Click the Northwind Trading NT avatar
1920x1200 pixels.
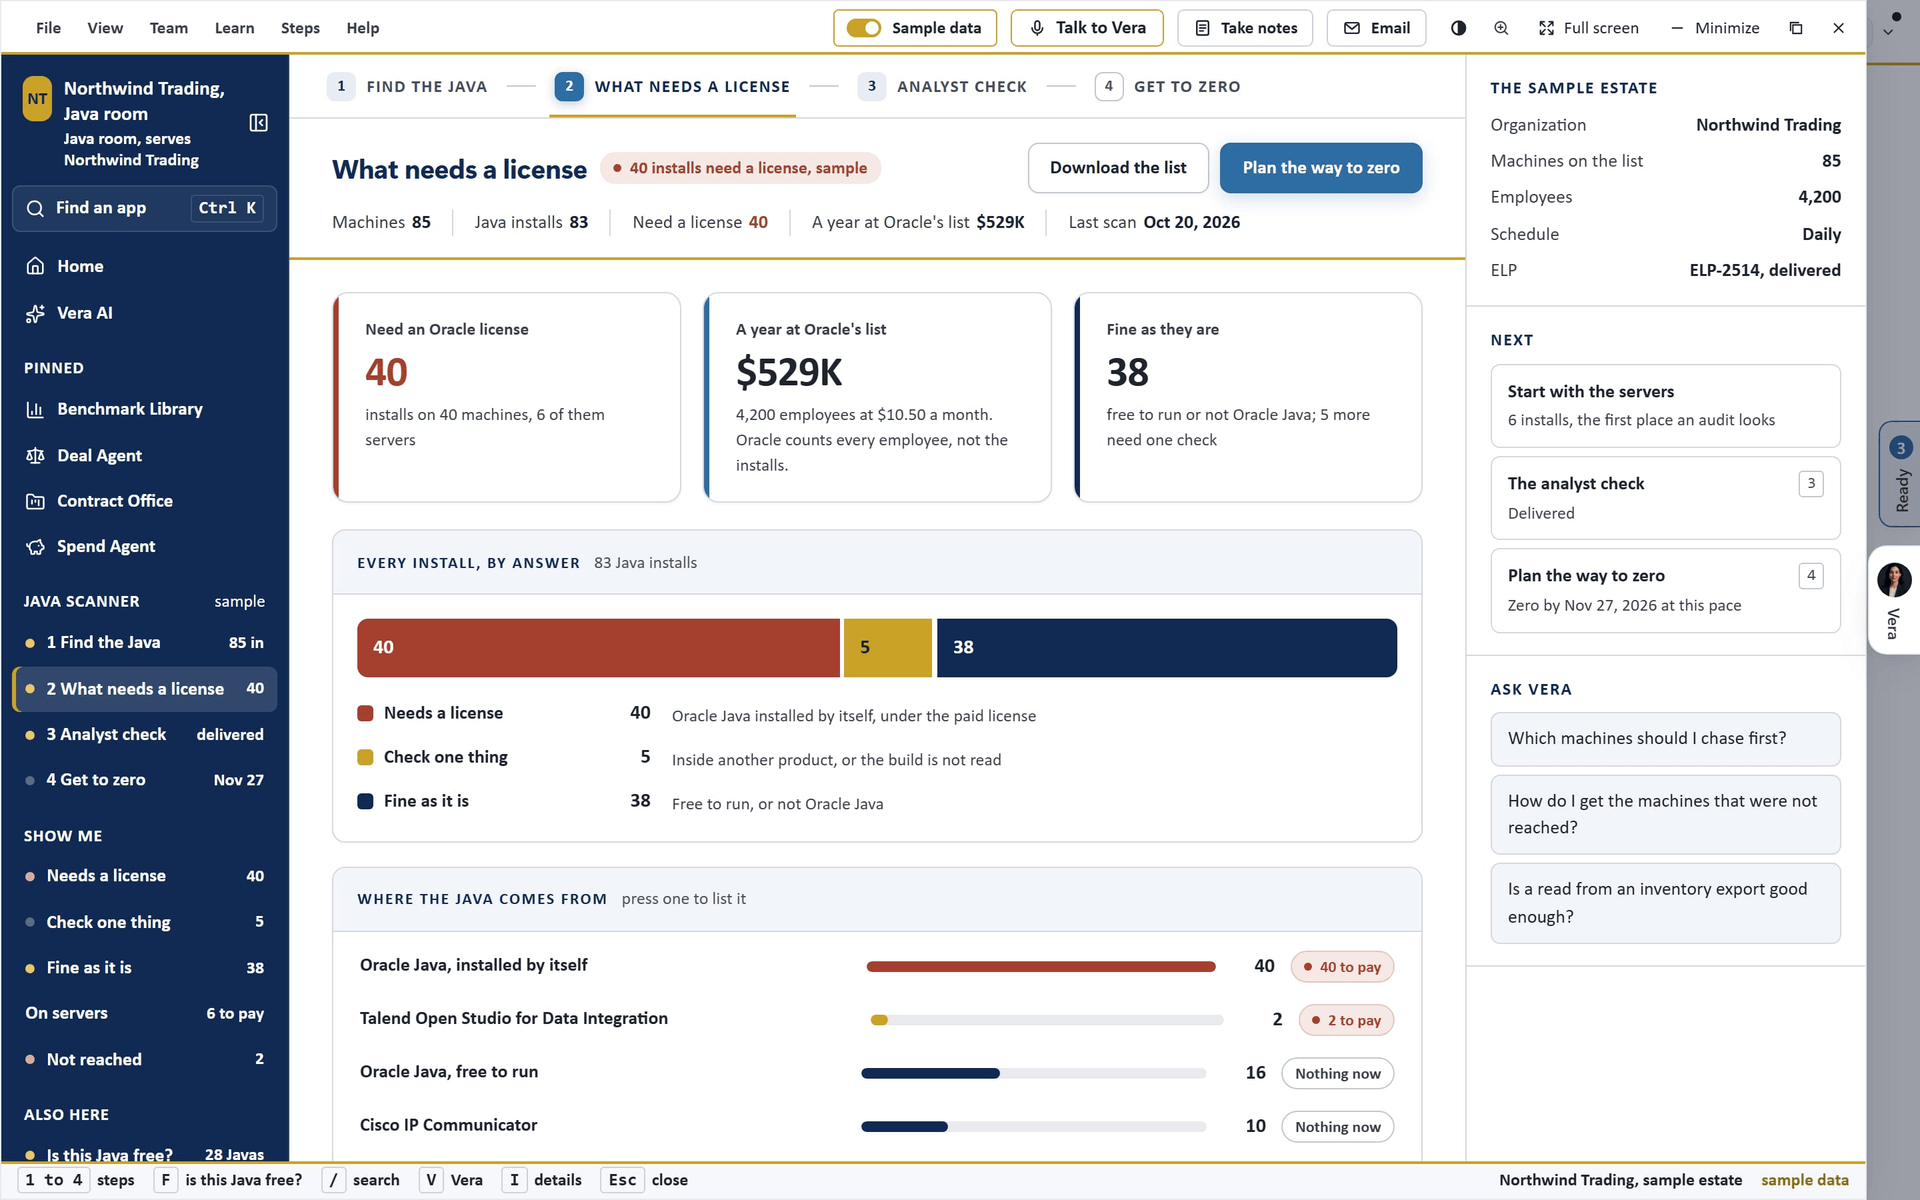tap(37, 99)
